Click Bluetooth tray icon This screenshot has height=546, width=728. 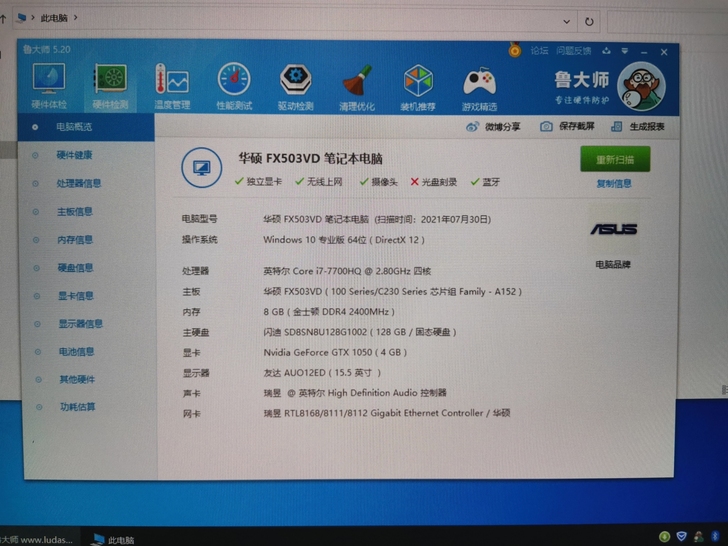tap(715, 537)
